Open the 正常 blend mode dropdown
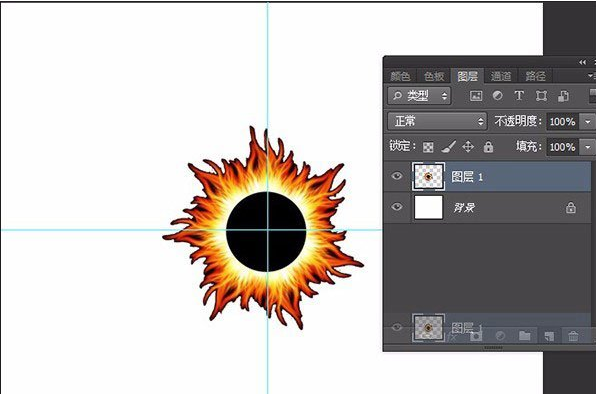 (x=437, y=122)
